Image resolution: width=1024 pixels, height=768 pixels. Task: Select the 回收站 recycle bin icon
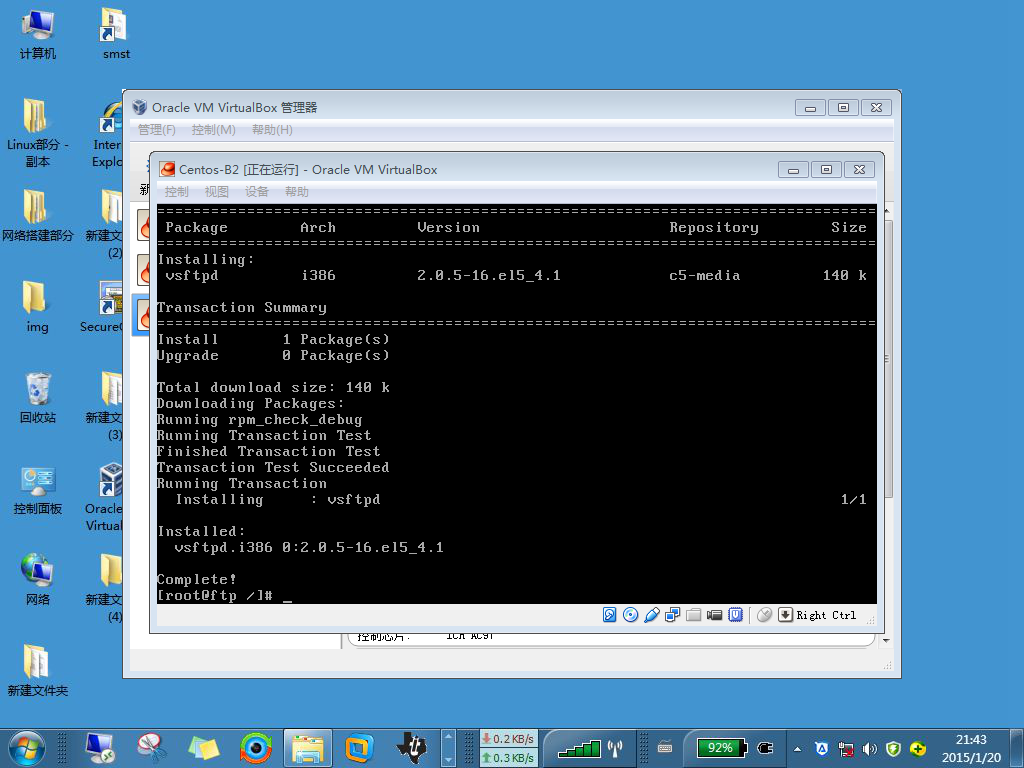(x=37, y=398)
